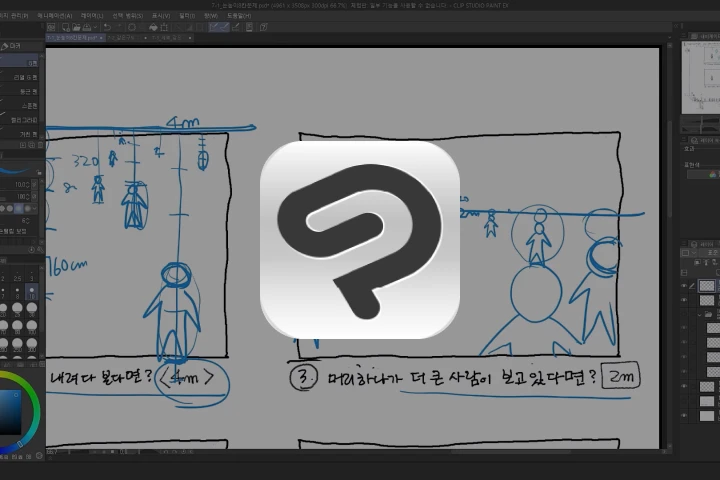Viewport: 720px width, 480px height.
Task: Hide the layer just below the selected layer
Action: 684,300
